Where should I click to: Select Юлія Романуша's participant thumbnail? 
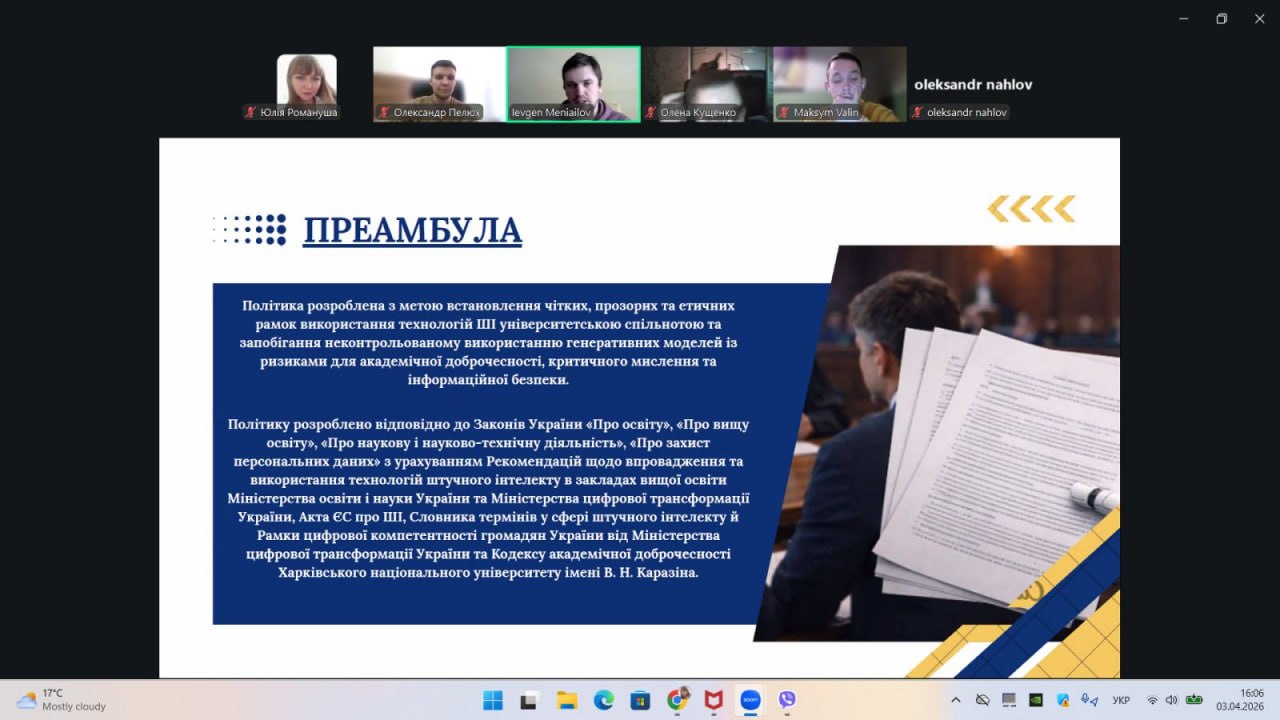[306, 84]
